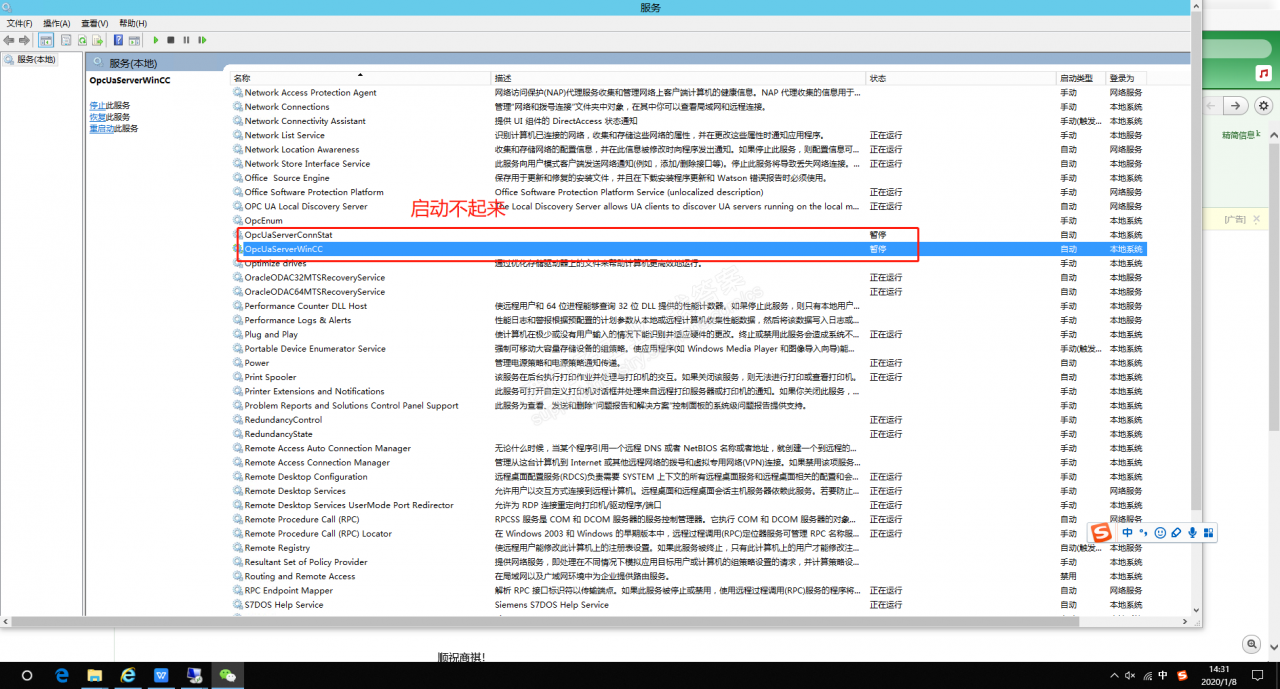Click the Restart Service icon
1280x689 pixels.
[x=202, y=40]
